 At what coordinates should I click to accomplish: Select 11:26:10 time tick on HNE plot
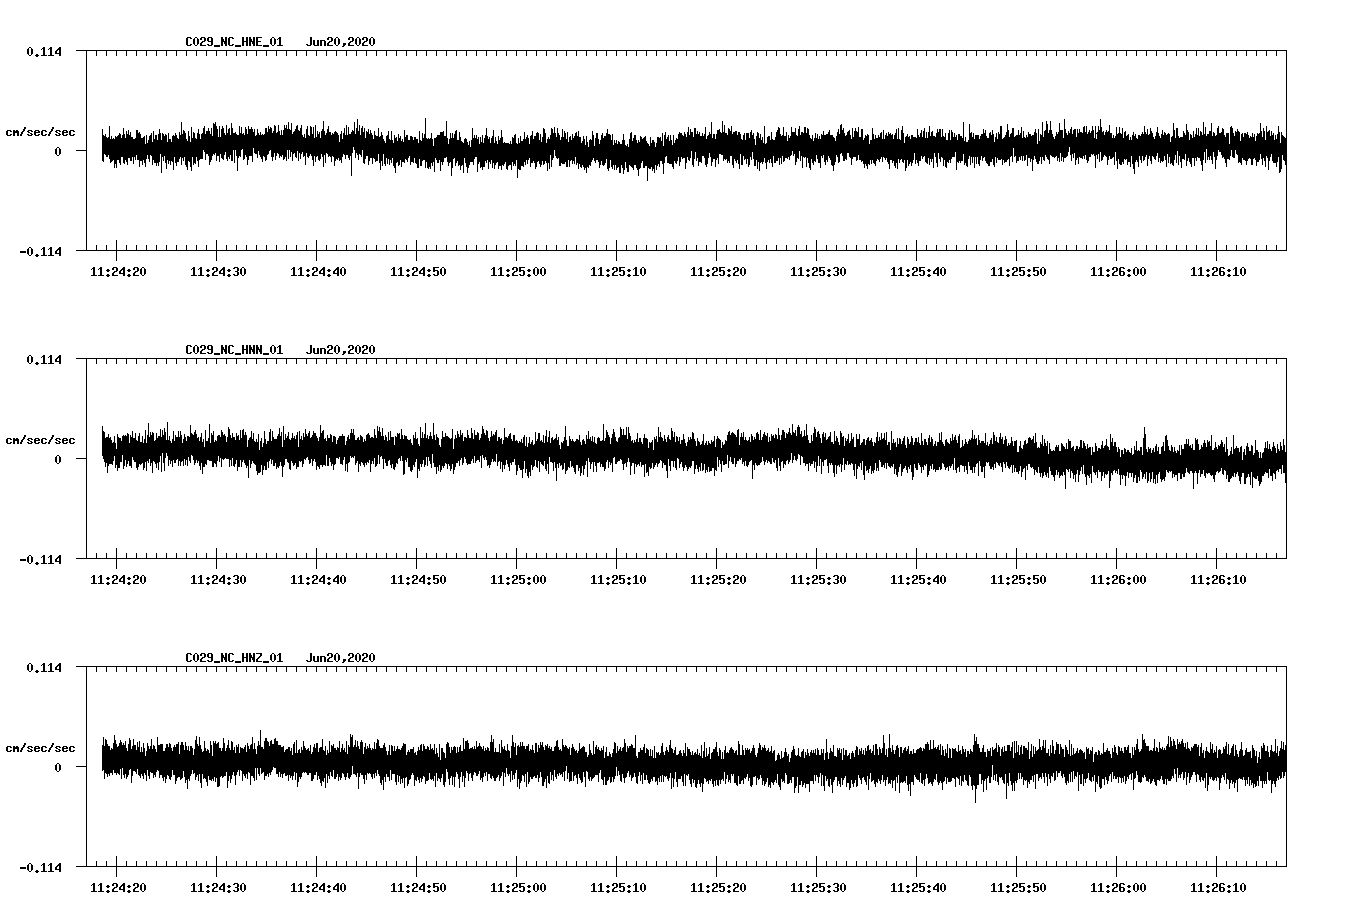[x=1218, y=272]
